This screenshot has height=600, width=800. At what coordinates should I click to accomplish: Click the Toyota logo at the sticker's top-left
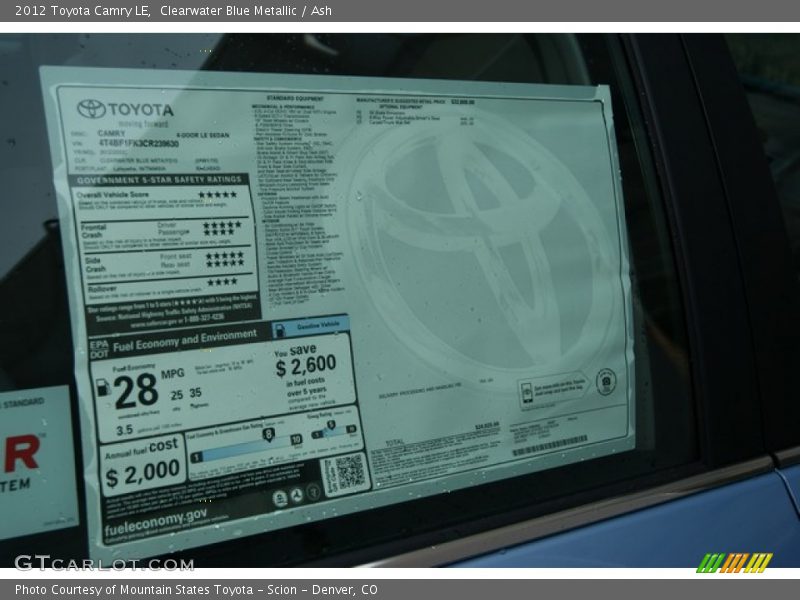click(88, 108)
